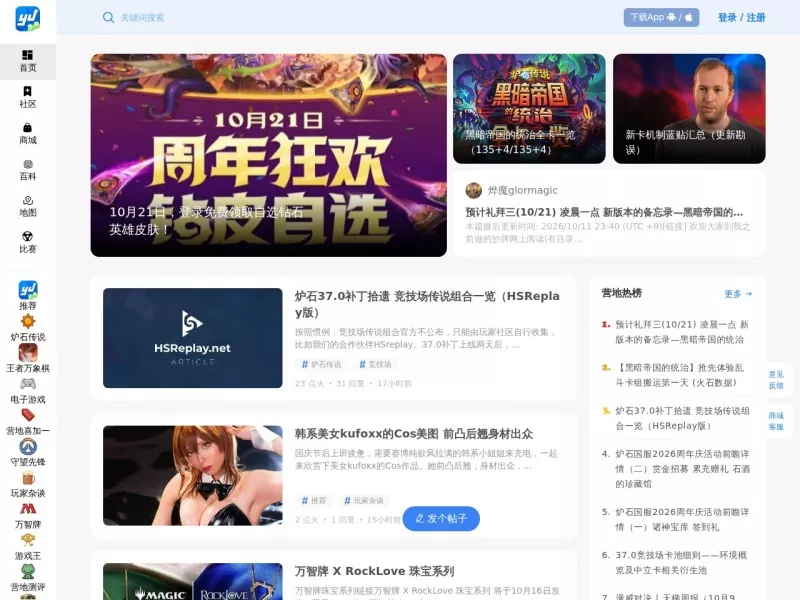Screen dimensions: 800x600
Task: Click the search magnifier icon
Action: pos(108,17)
